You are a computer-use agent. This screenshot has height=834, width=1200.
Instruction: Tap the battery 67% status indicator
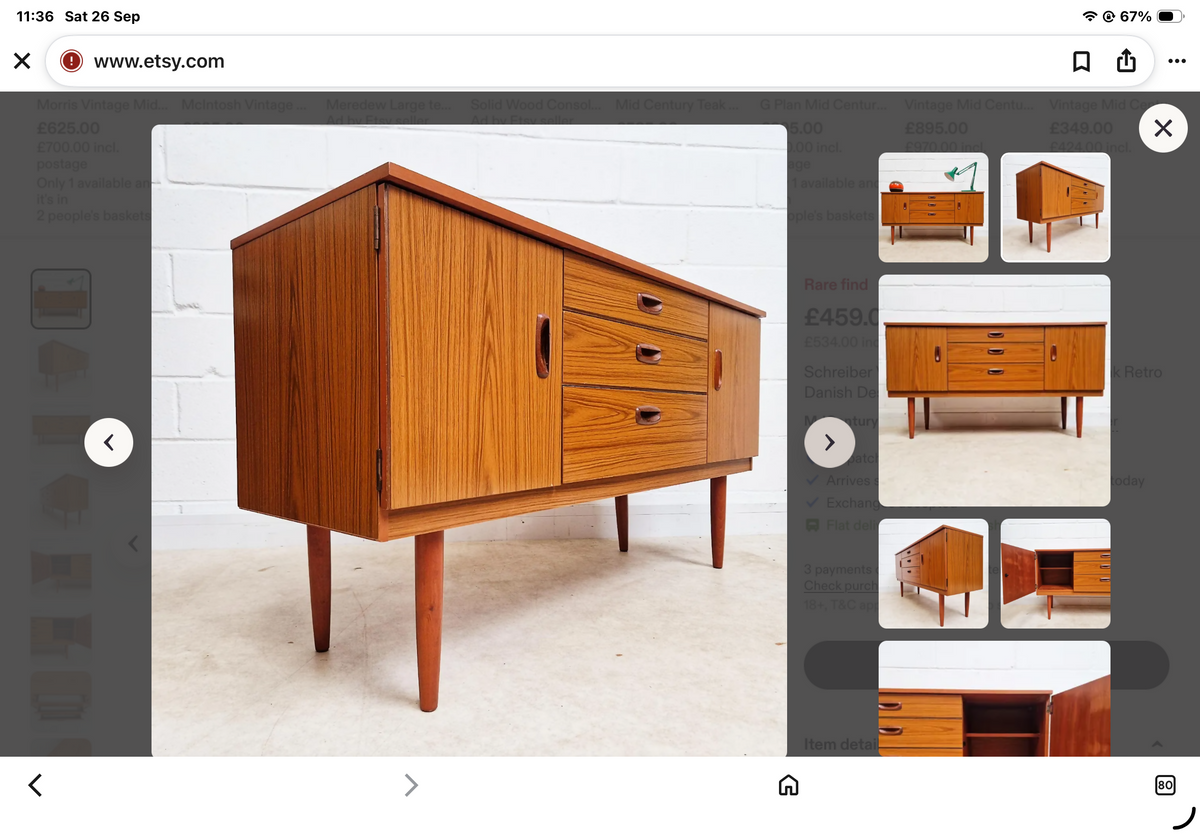[1152, 17]
